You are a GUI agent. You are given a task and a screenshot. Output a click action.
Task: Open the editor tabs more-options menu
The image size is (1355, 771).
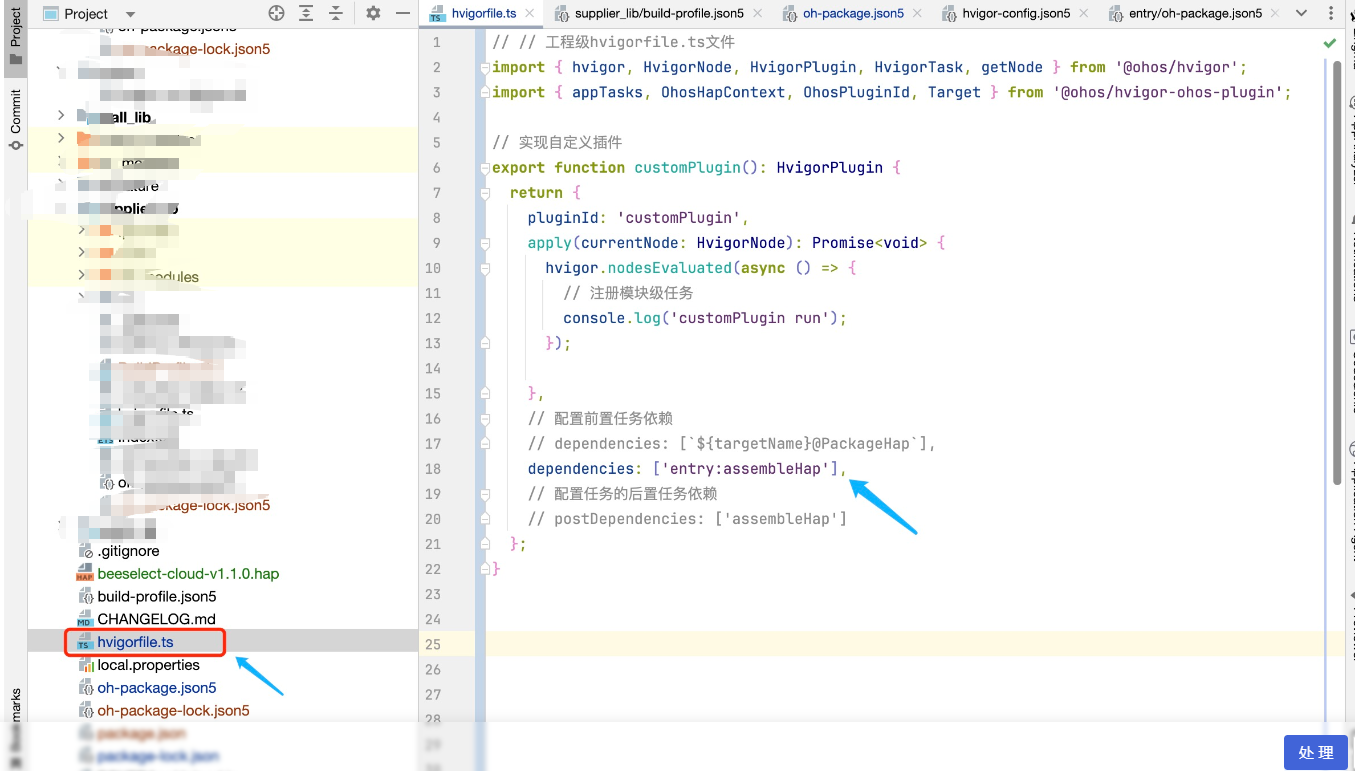pyautogui.click(x=1332, y=13)
